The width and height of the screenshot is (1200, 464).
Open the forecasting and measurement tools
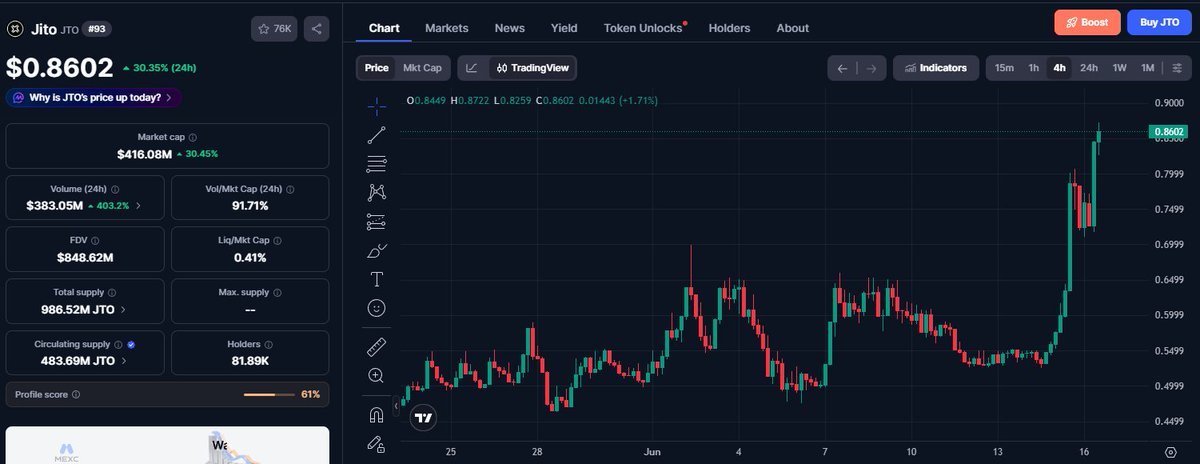376,221
